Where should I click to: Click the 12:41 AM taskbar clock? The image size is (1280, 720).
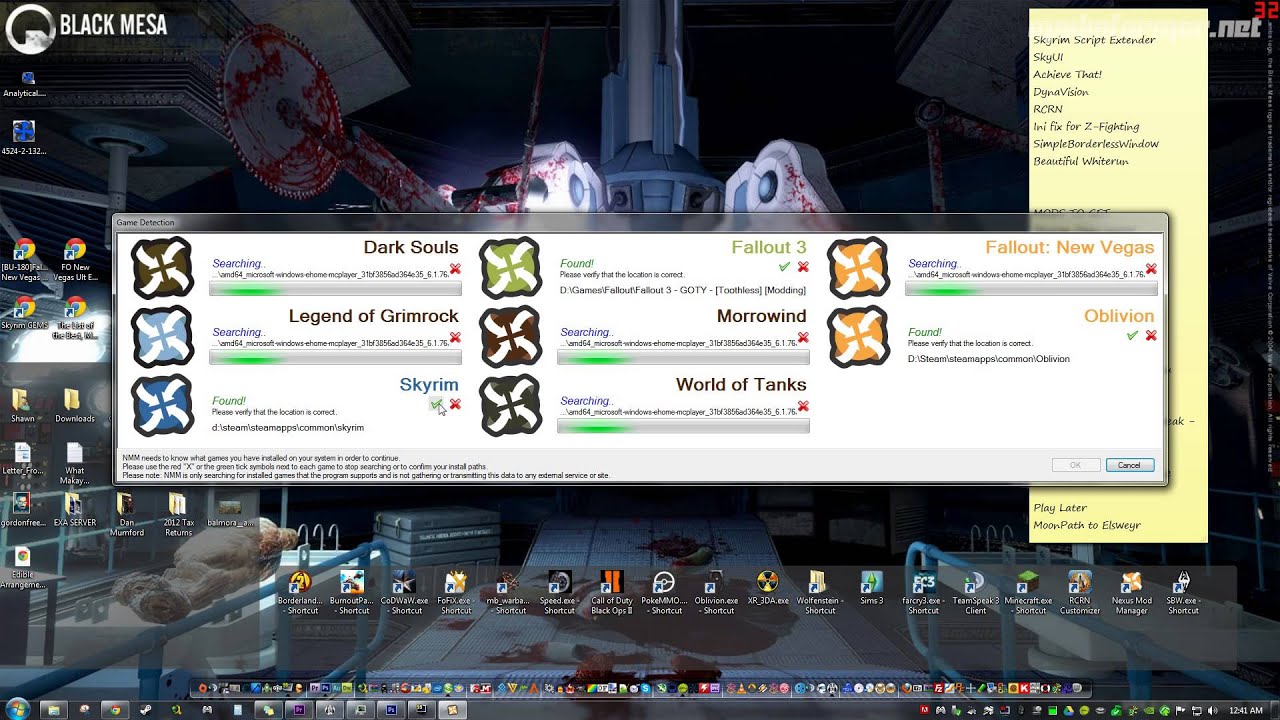point(1245,710)
